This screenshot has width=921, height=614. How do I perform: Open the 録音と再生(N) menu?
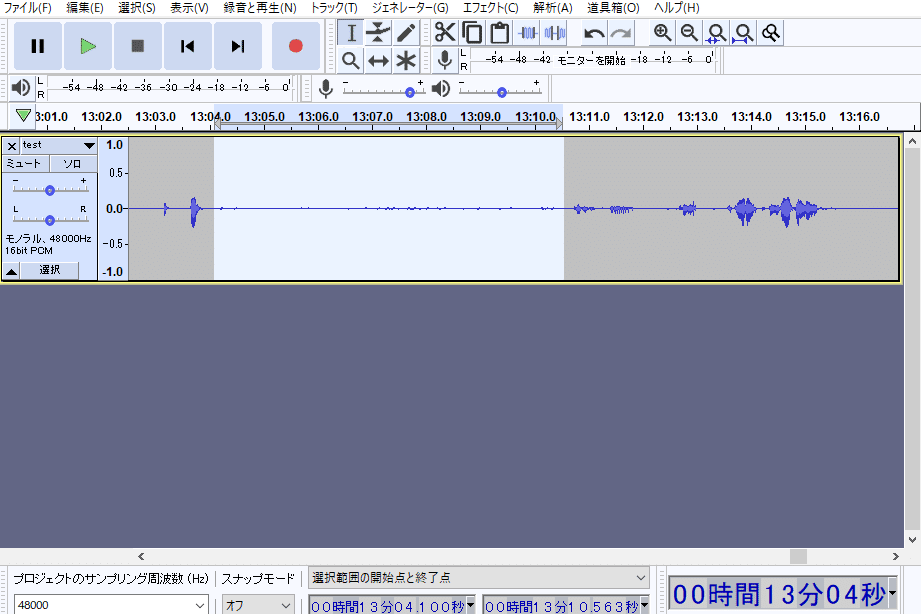point(260,8)
